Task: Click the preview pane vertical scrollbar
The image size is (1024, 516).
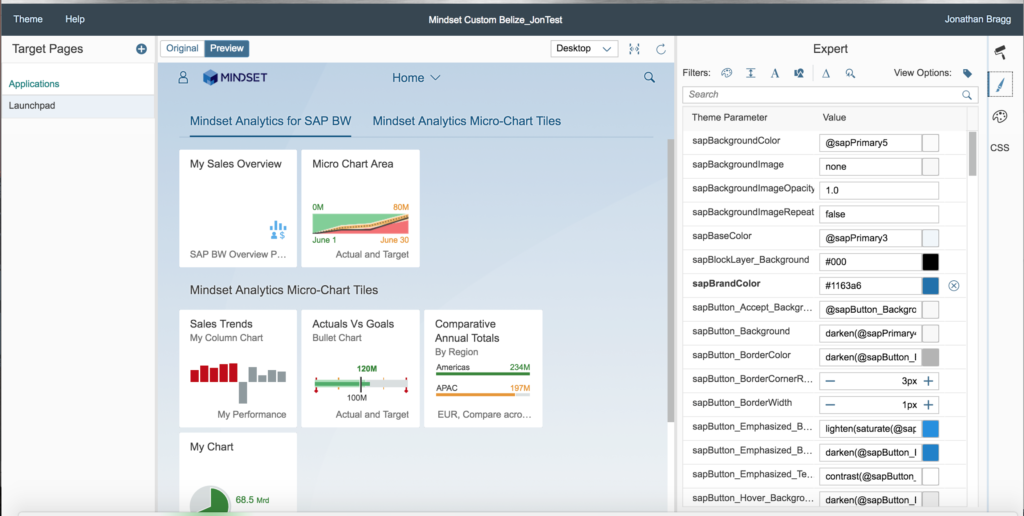Action: point(671,281)
